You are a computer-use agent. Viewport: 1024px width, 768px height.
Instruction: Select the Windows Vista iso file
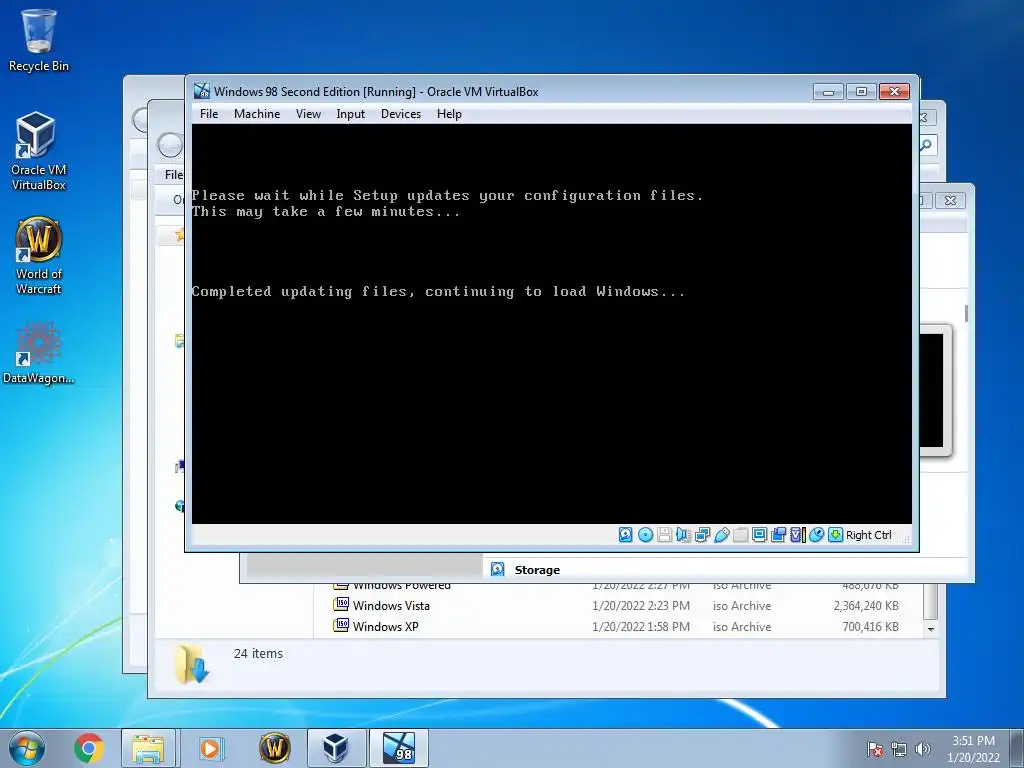point(391,605)
